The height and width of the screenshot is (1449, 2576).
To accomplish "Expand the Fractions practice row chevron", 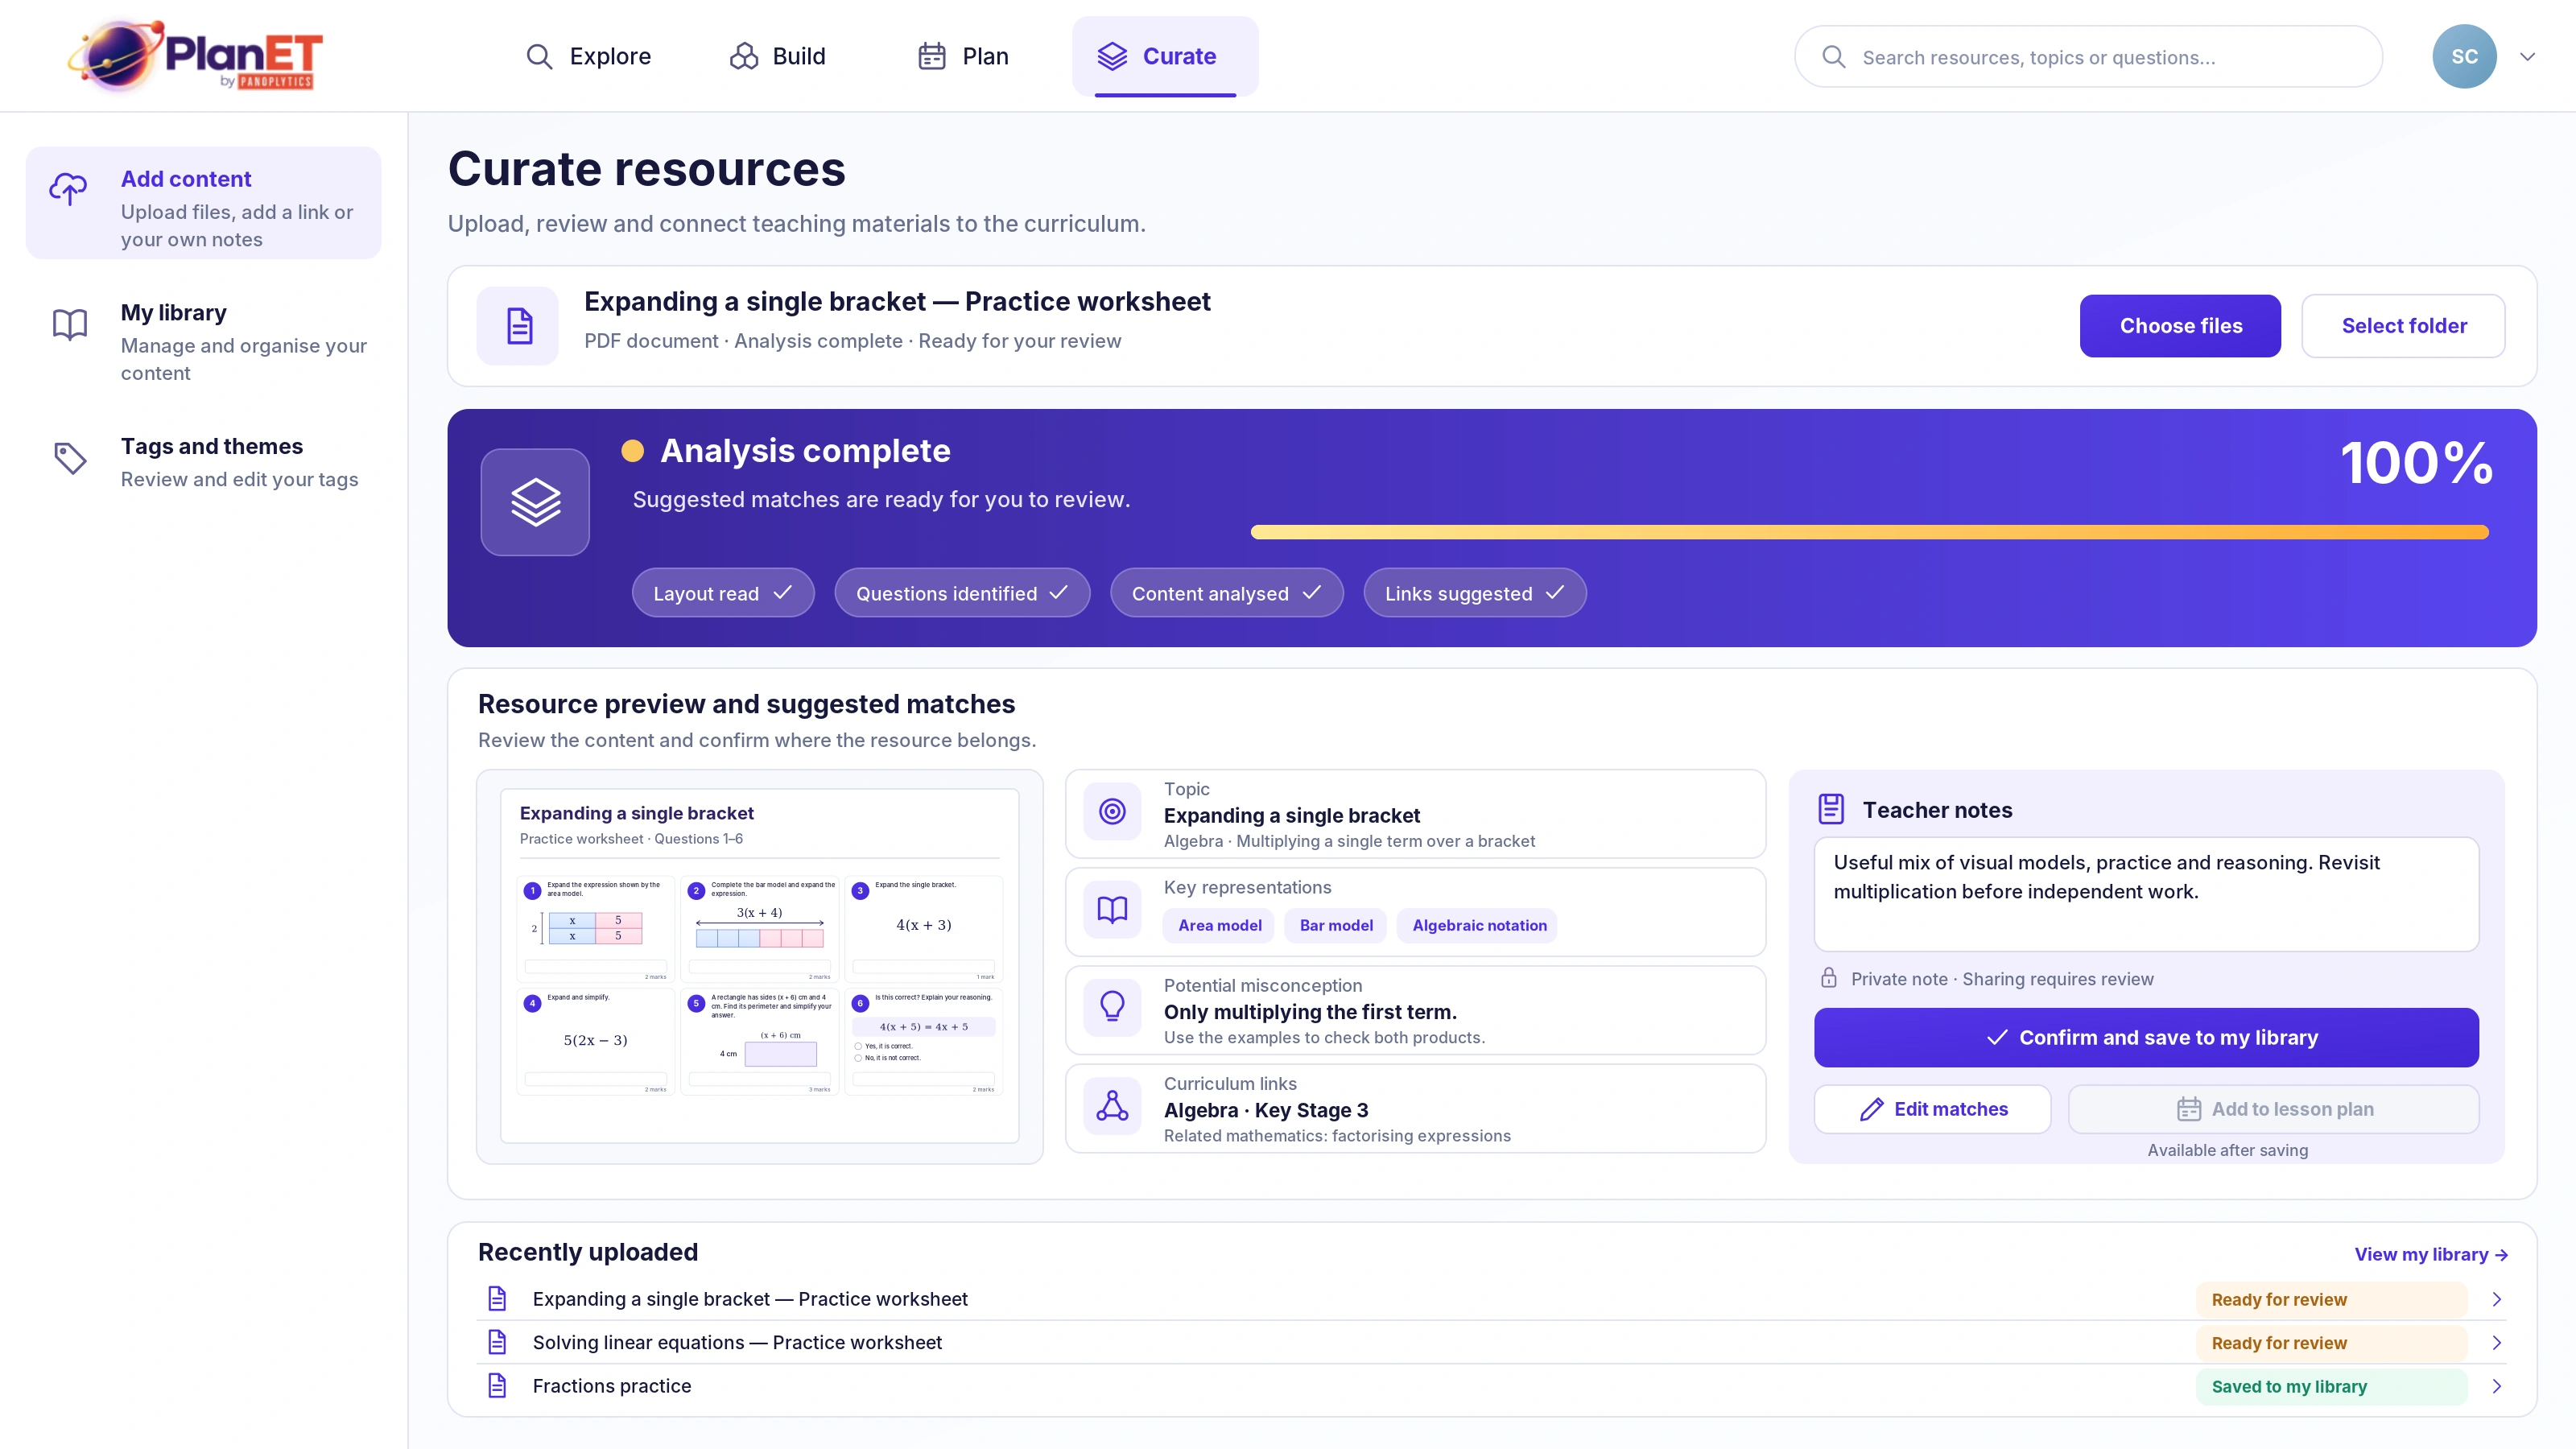I will [2497, 1386].
